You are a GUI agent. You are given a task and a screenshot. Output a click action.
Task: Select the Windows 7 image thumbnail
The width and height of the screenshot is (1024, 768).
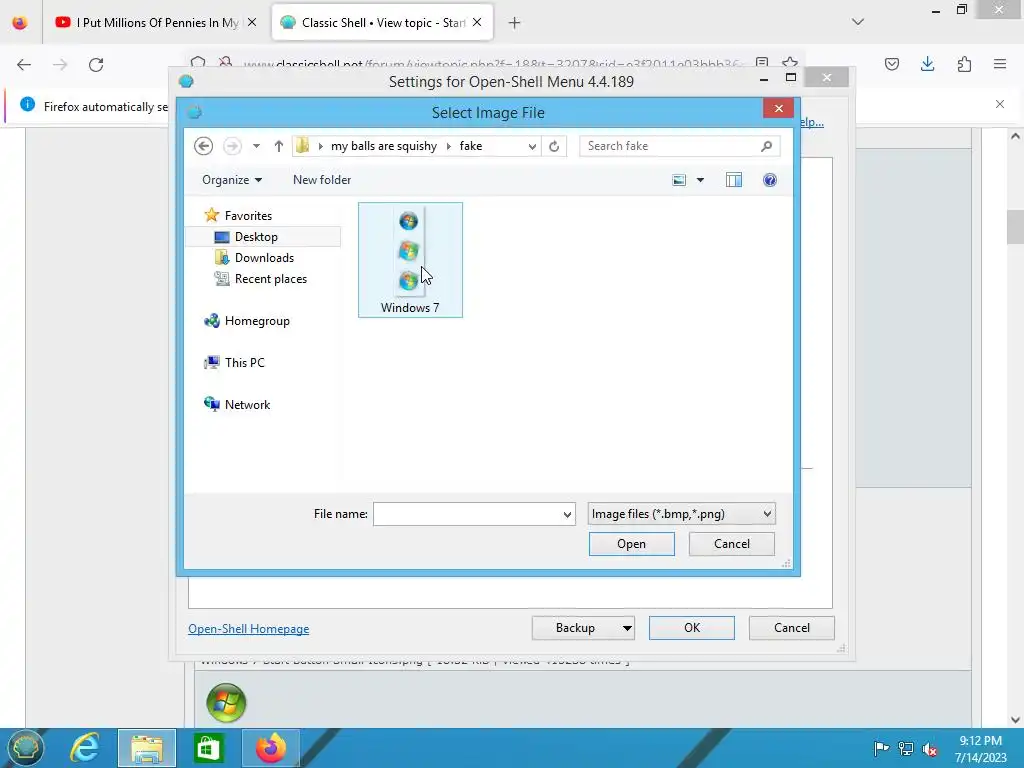click(410, 260)
